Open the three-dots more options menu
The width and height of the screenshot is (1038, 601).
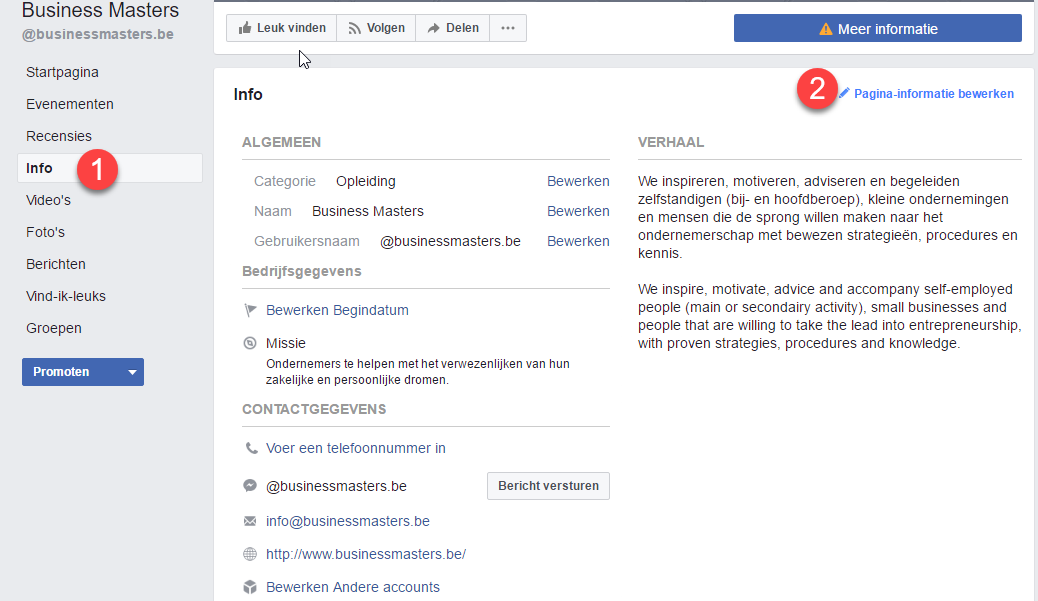click(x=508, y=28)
